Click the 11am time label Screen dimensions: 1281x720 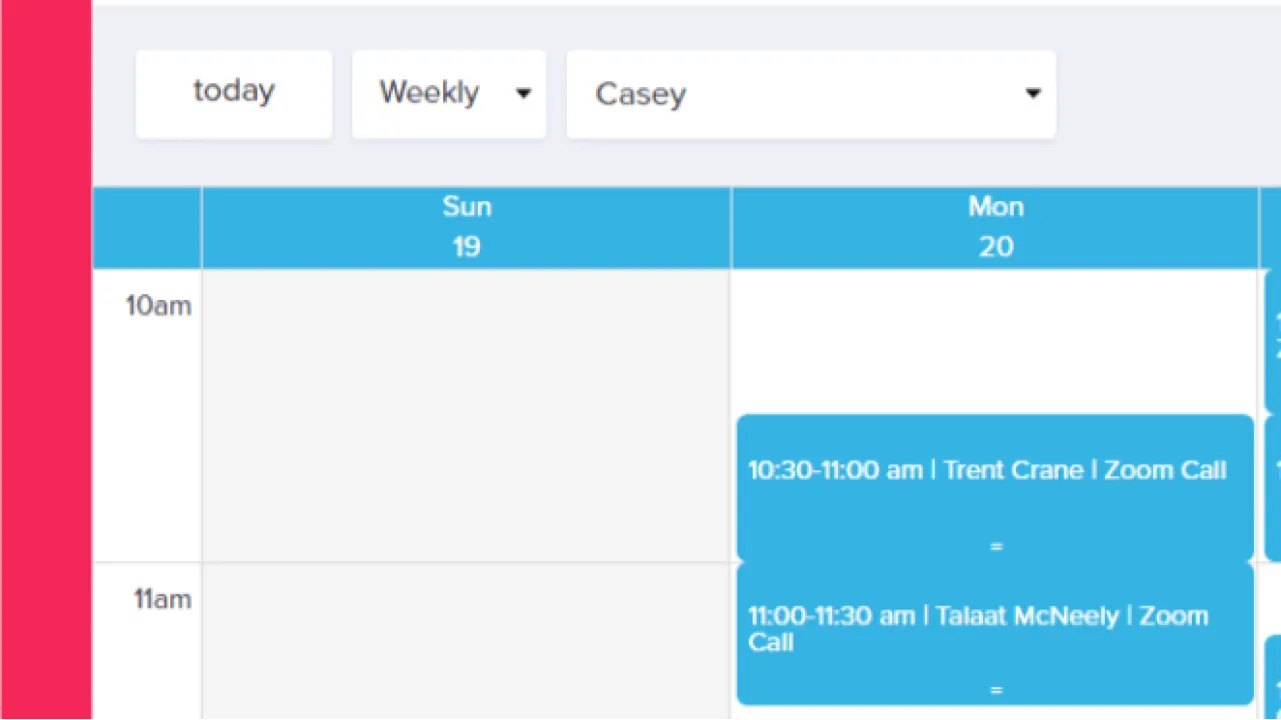pos(162,600)
